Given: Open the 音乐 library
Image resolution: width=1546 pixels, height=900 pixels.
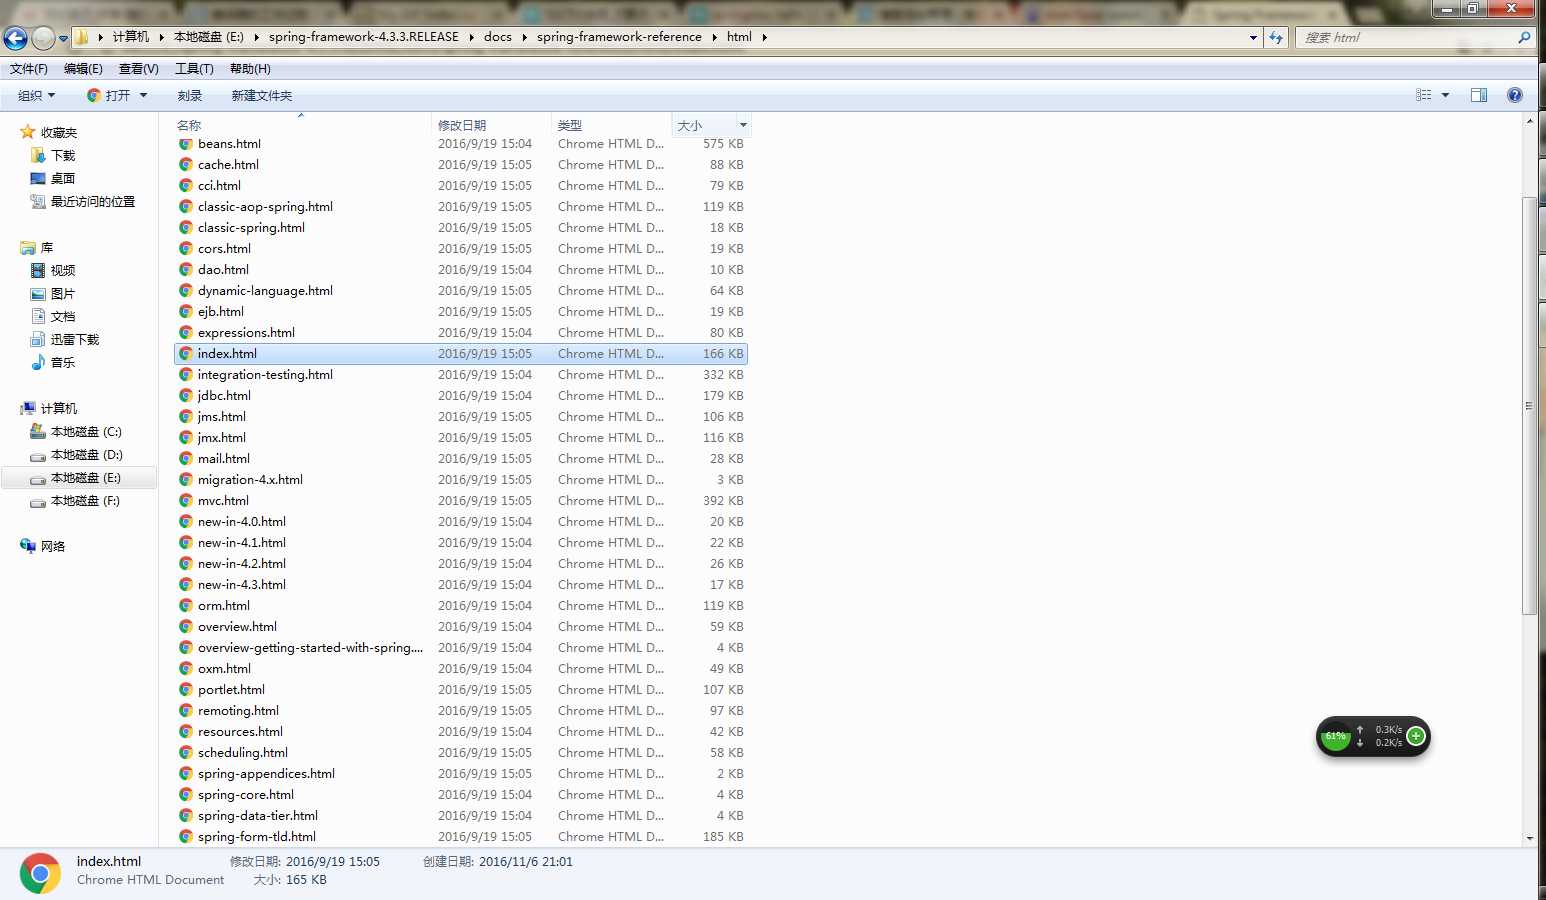Looking at the screenshot, I should pyautogui.click(x=53, y=362).
